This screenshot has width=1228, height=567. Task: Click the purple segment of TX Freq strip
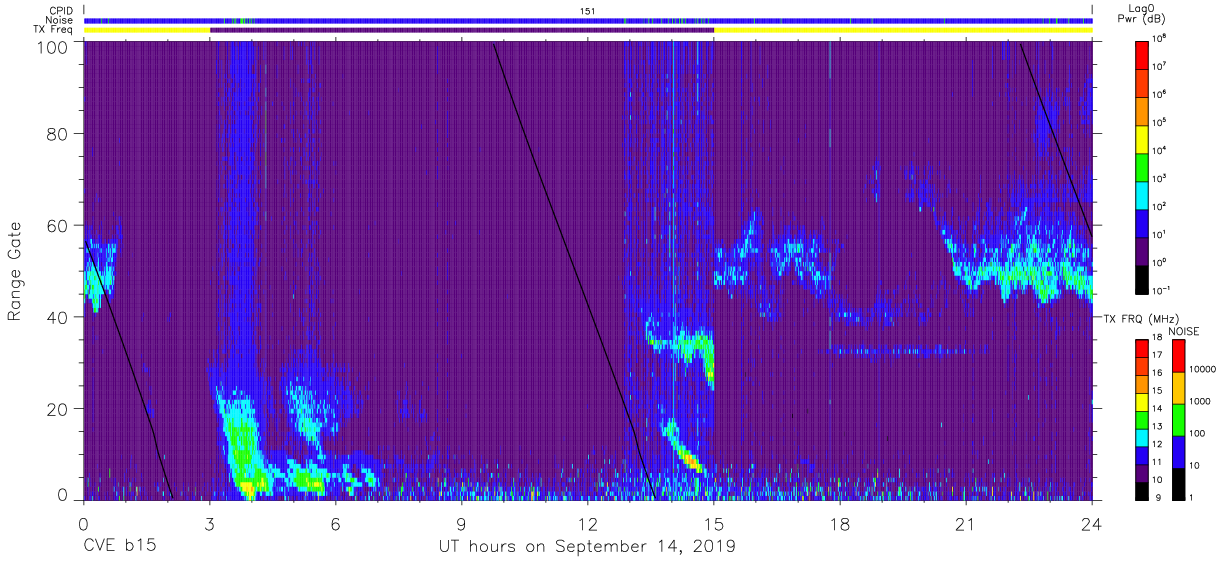point(462,30)
